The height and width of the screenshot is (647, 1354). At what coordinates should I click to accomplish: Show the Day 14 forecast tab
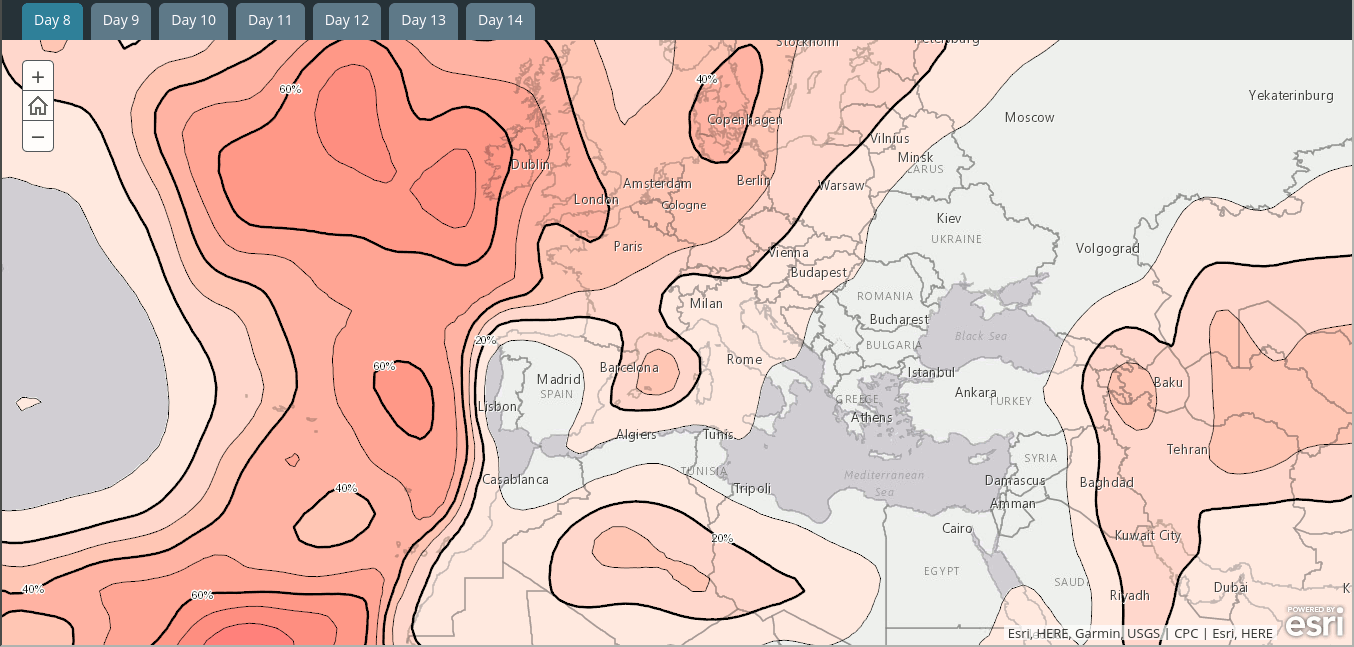pyautogui.click(x=500, y=21)
